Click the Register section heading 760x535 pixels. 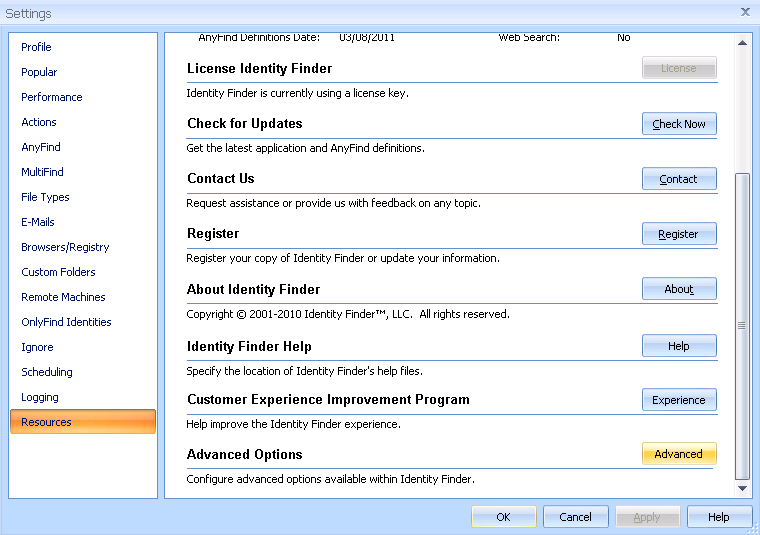213,234
